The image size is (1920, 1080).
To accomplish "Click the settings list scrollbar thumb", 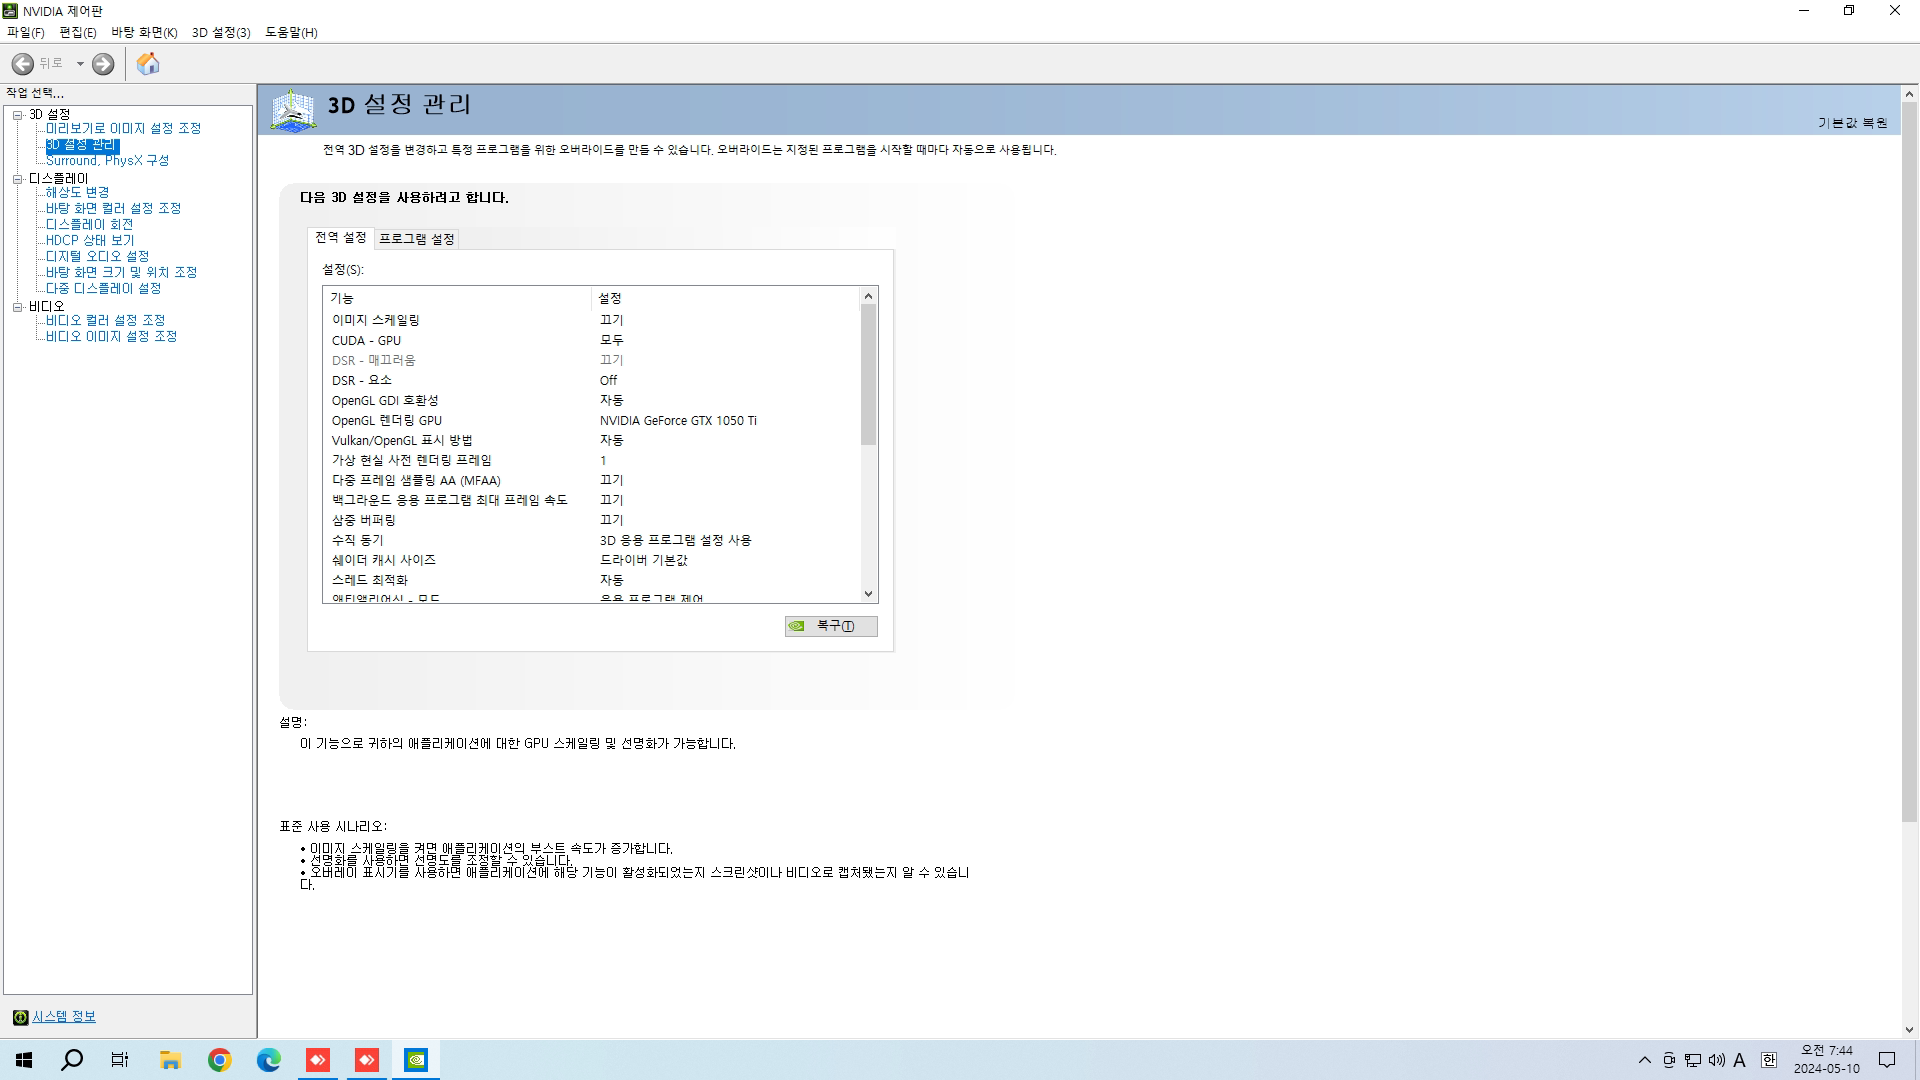I will tap(868, 374).
